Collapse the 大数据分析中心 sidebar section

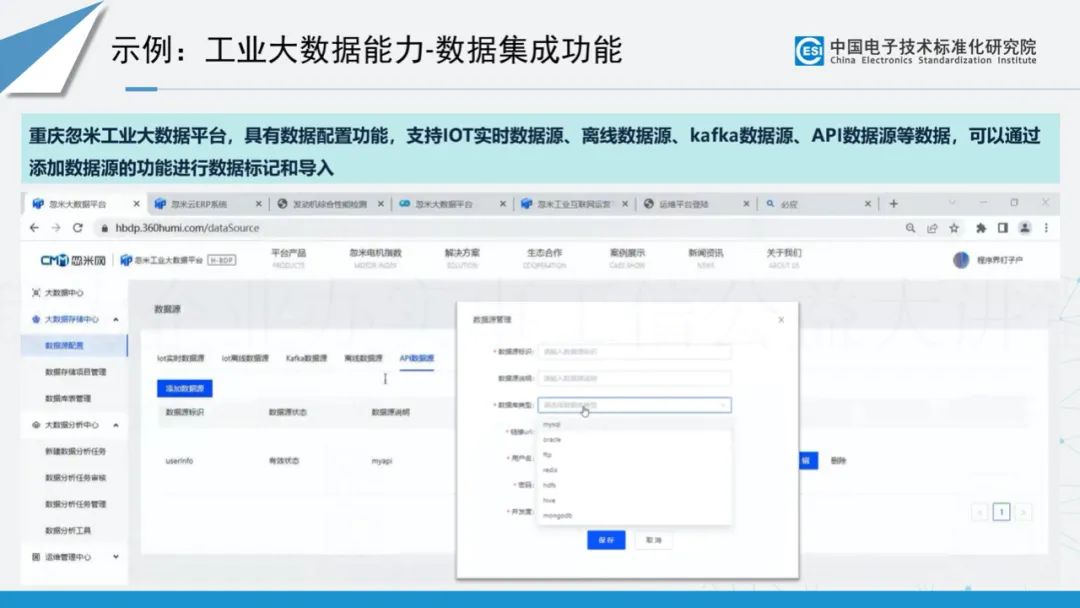pyautogui.click(x=116, y=425)
